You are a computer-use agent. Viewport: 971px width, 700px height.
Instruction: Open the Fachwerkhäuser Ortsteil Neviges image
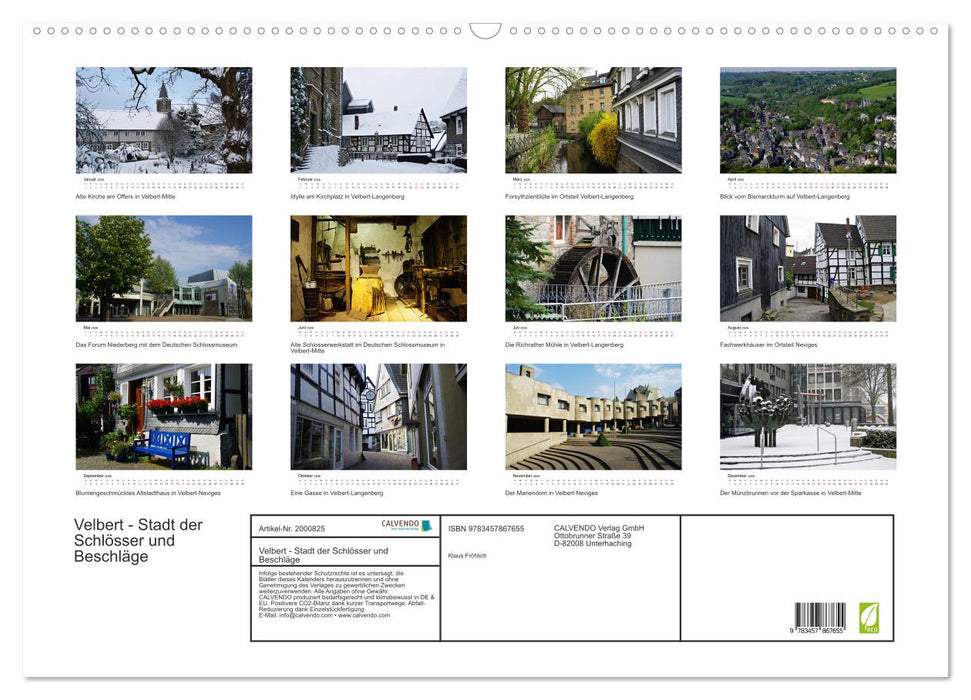[x=808, y=270]
